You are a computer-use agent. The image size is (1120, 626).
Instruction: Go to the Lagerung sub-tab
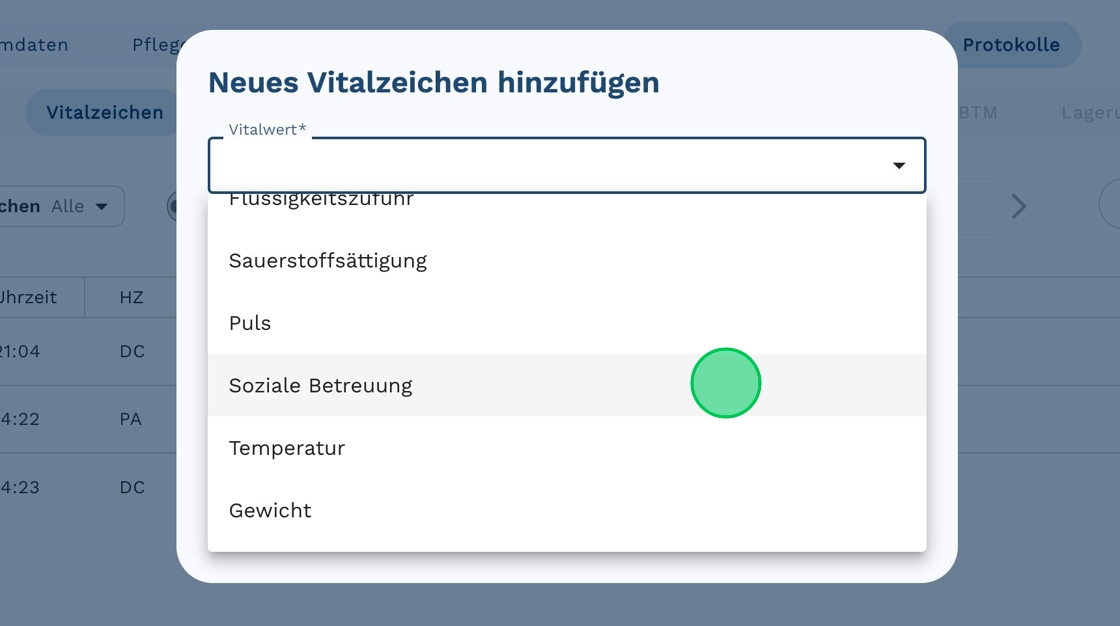(x=1089, y=112)
